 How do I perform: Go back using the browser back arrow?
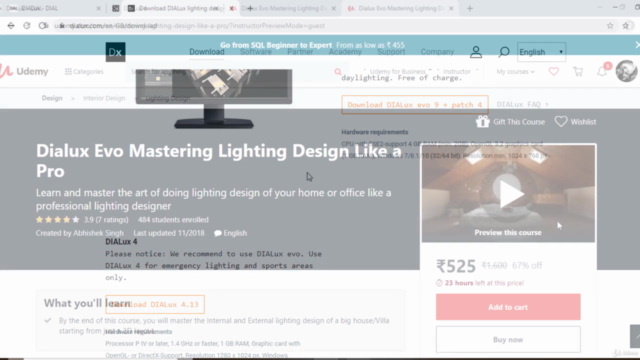pos(11,26)
